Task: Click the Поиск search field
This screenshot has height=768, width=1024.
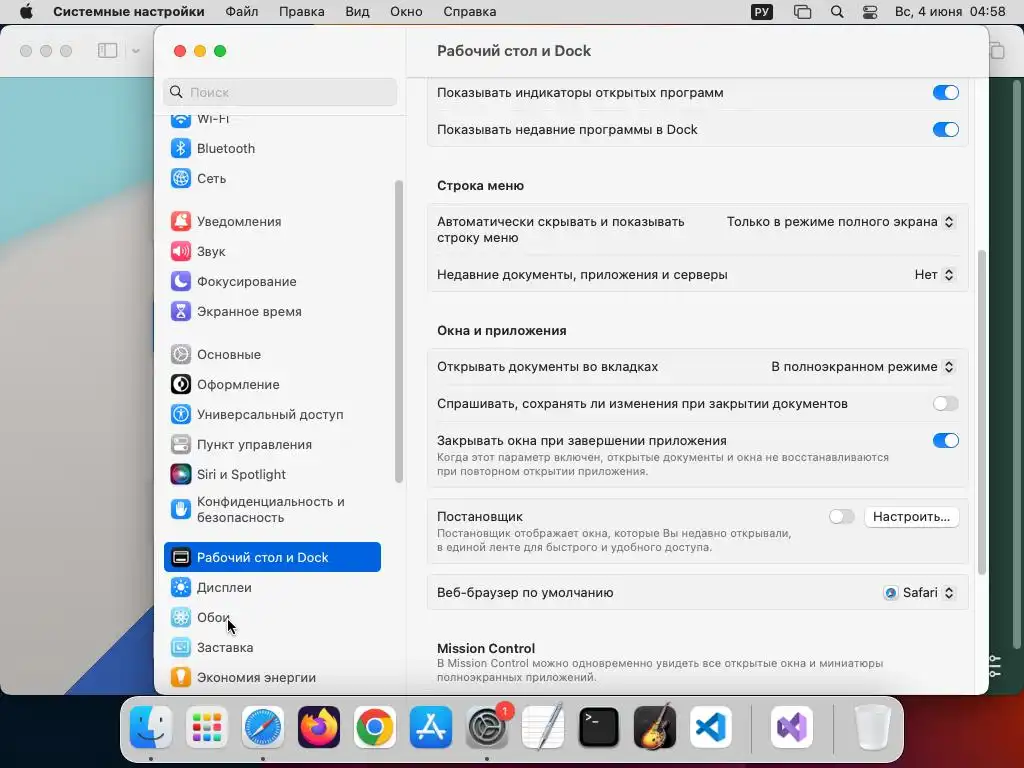Action: coord(280,92)
